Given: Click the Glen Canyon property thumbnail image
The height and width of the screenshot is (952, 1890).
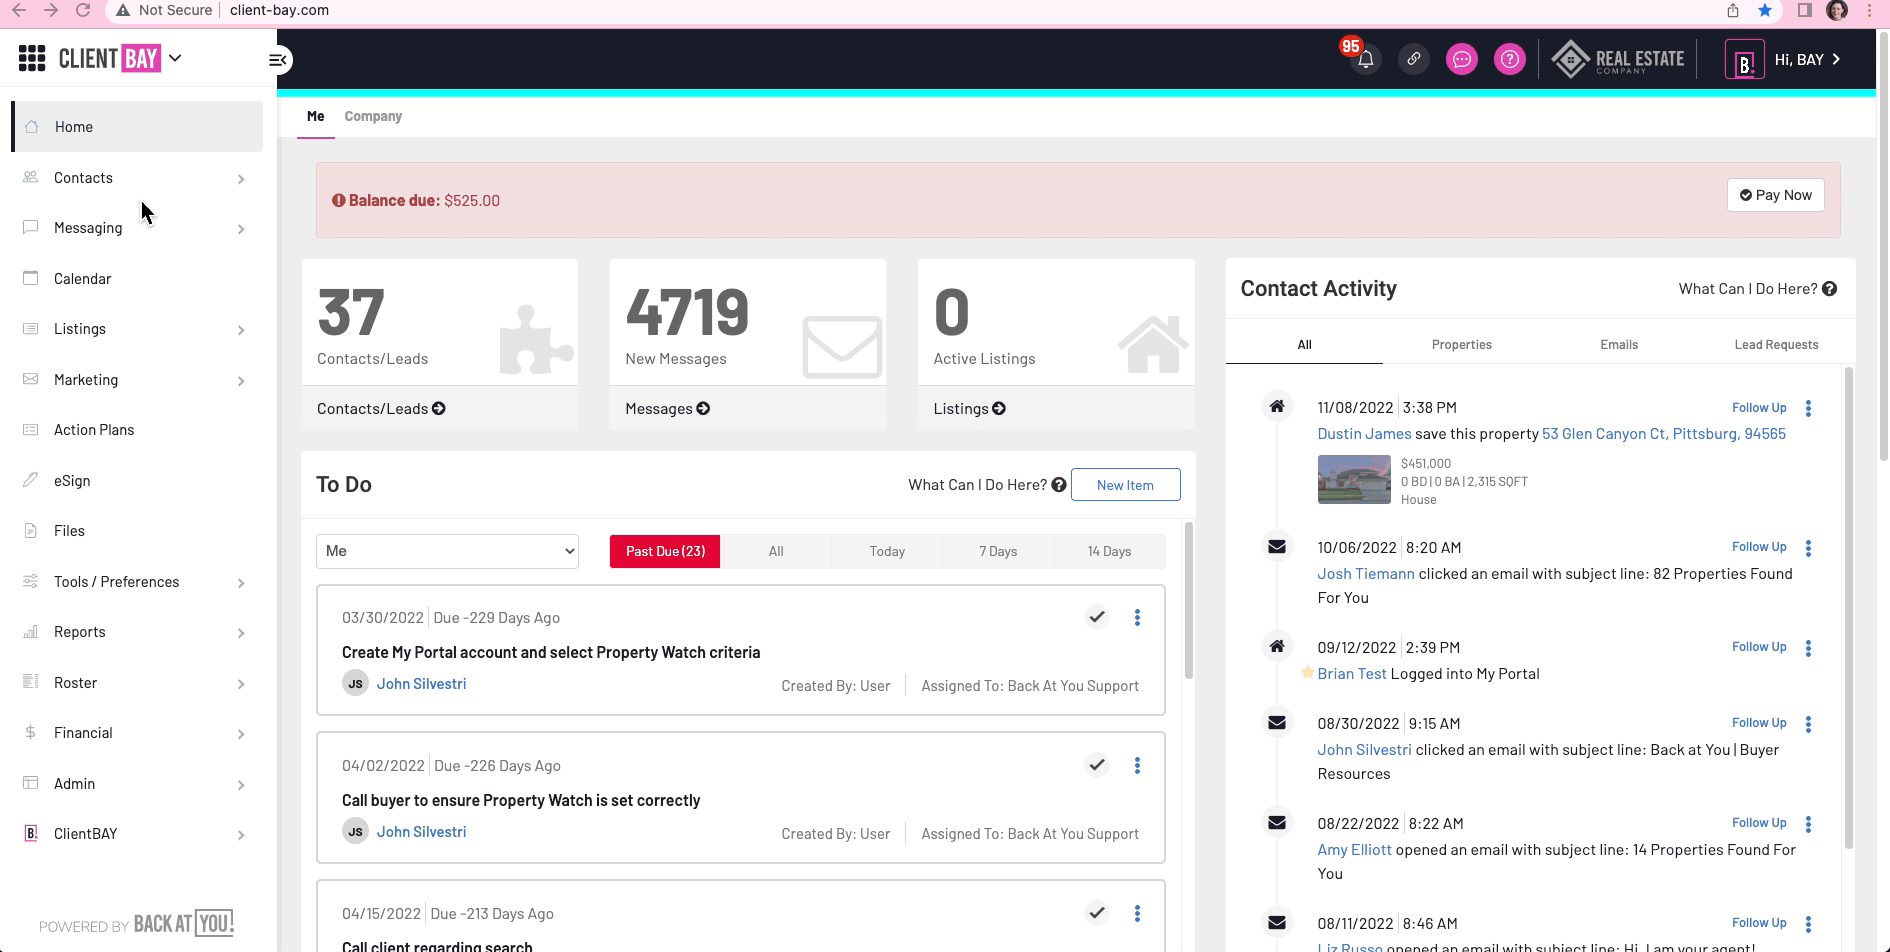Looking at the screenshot, I should [x=1354, y=479].
